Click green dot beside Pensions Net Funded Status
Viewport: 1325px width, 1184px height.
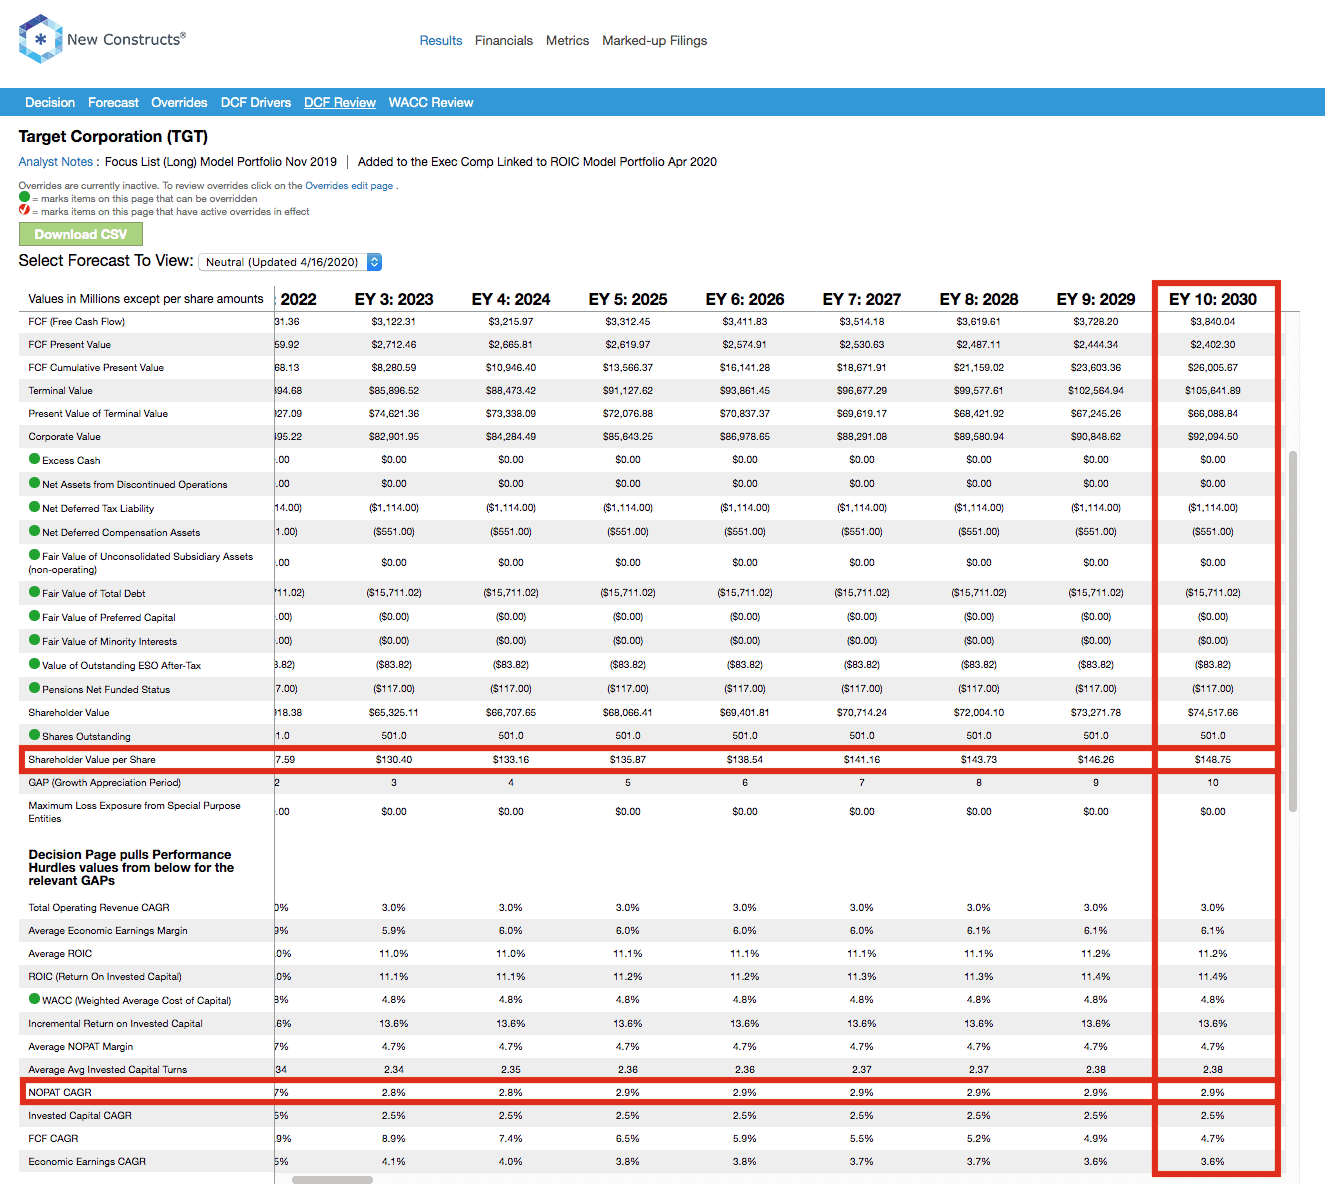[x=35, y=688]
